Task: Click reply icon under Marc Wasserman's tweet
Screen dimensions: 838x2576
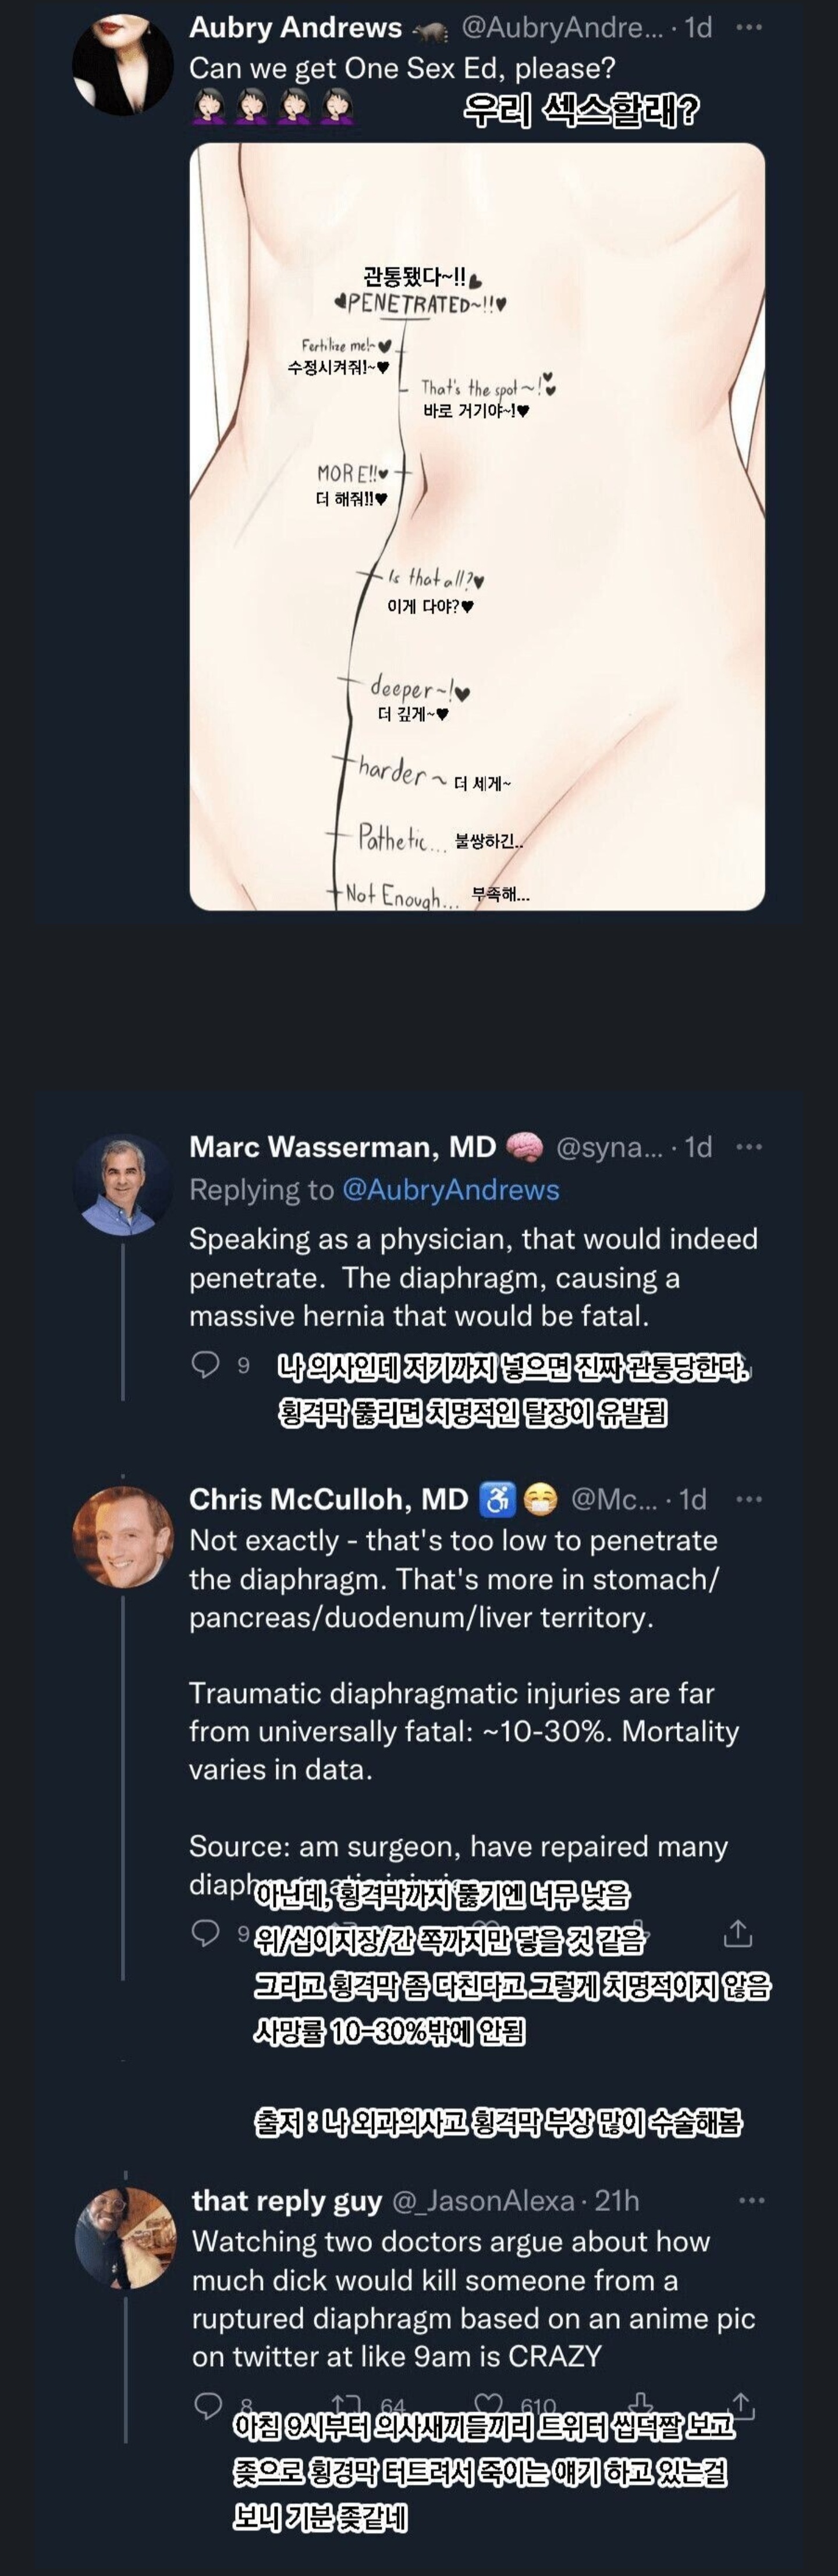Action: tap(205, 1364)
